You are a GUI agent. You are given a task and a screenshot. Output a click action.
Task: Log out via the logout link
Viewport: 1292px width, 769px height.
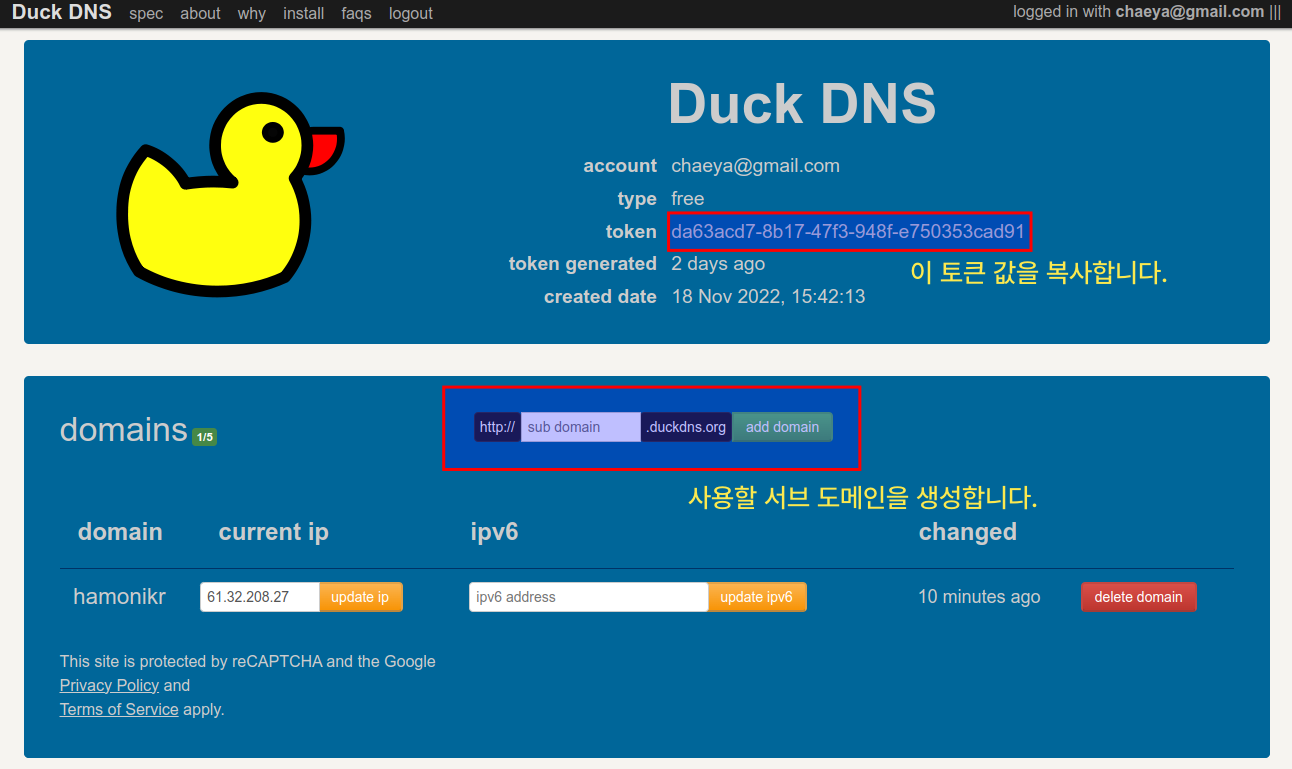pos(411,14)
